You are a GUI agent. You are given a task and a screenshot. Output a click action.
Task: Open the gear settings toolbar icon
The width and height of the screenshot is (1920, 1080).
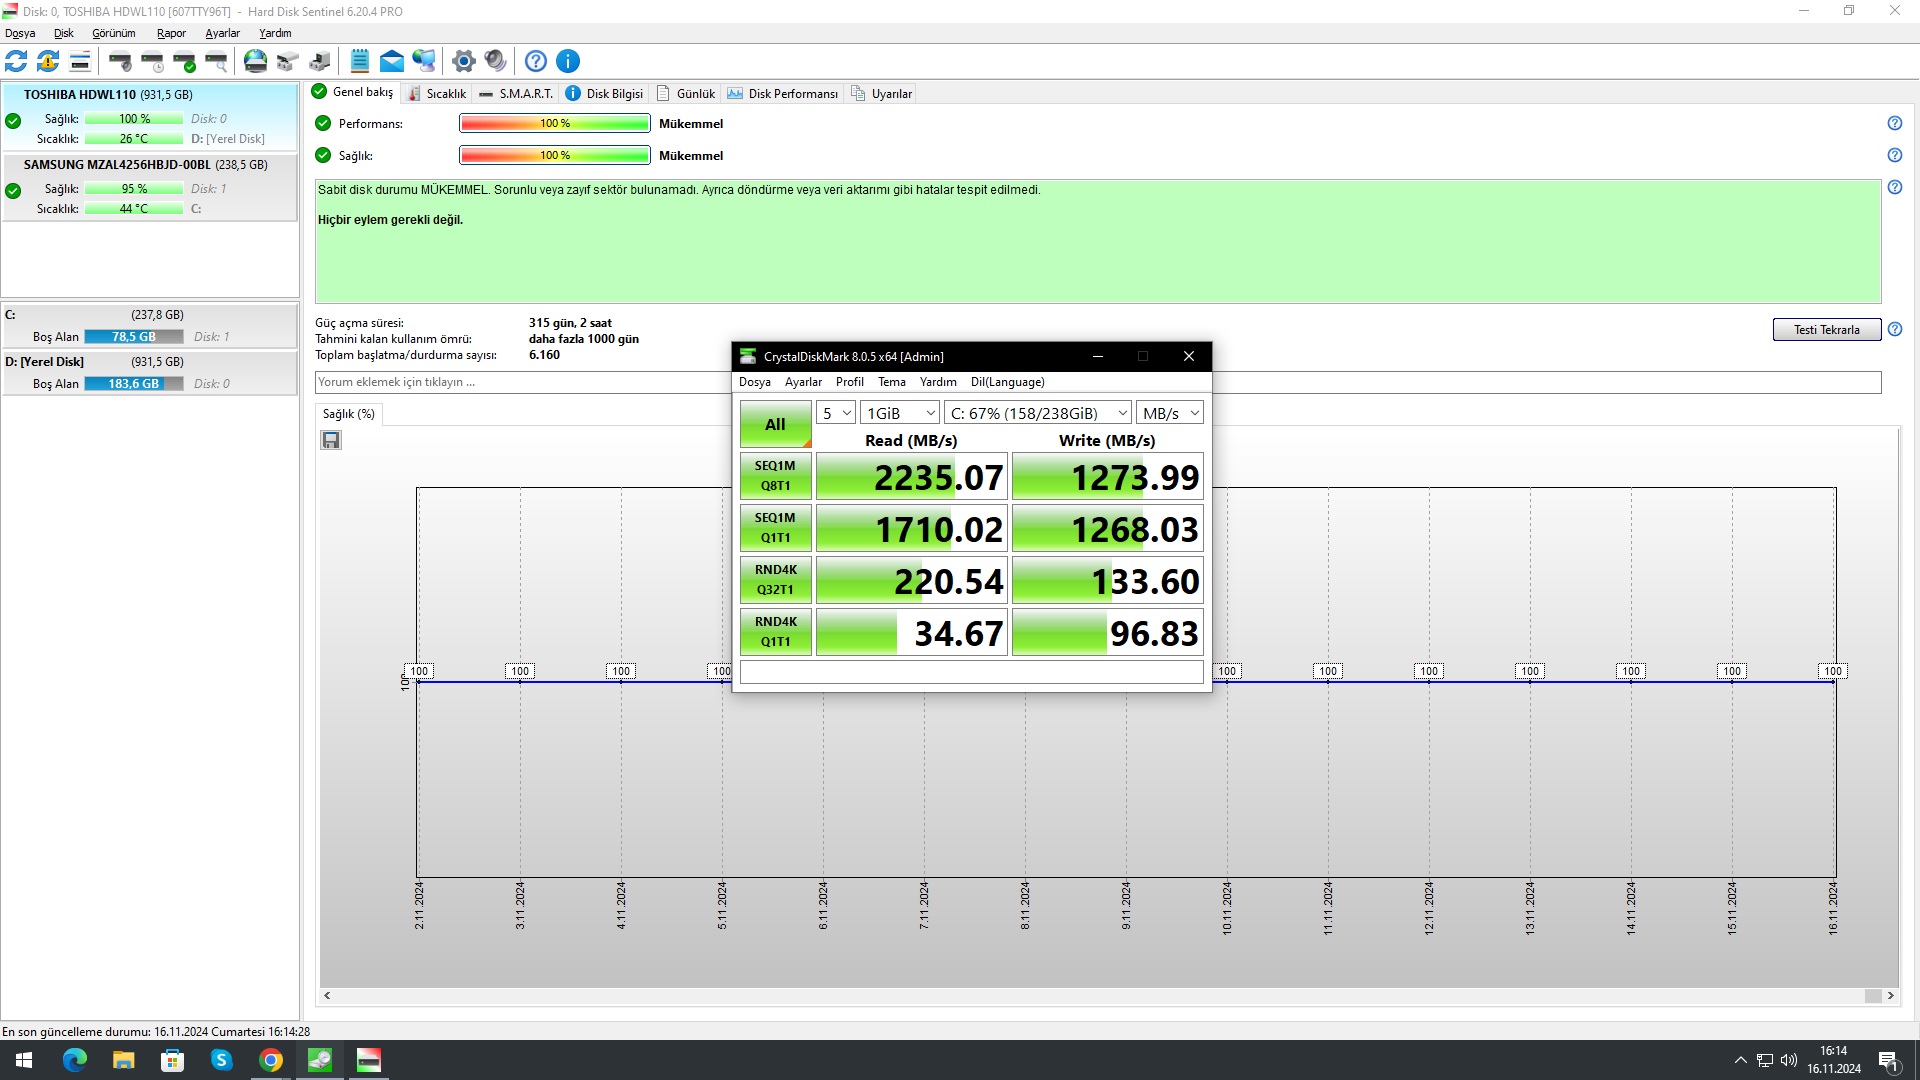pos(463,61)
